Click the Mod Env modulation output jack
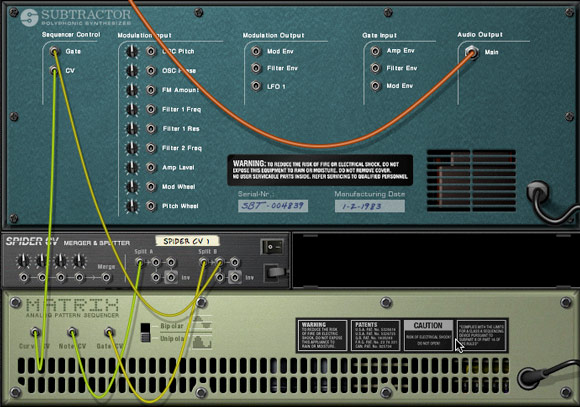The height and width of the screenshot is (407, 580). 256,51
